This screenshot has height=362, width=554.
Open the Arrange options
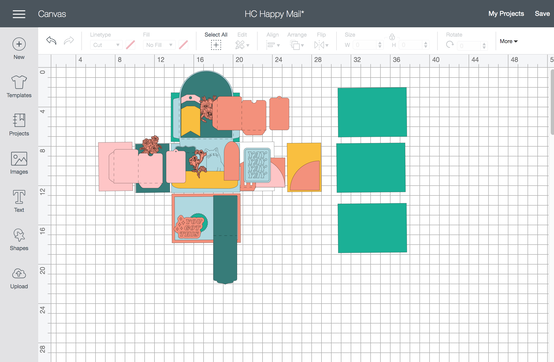coord(297,45)
